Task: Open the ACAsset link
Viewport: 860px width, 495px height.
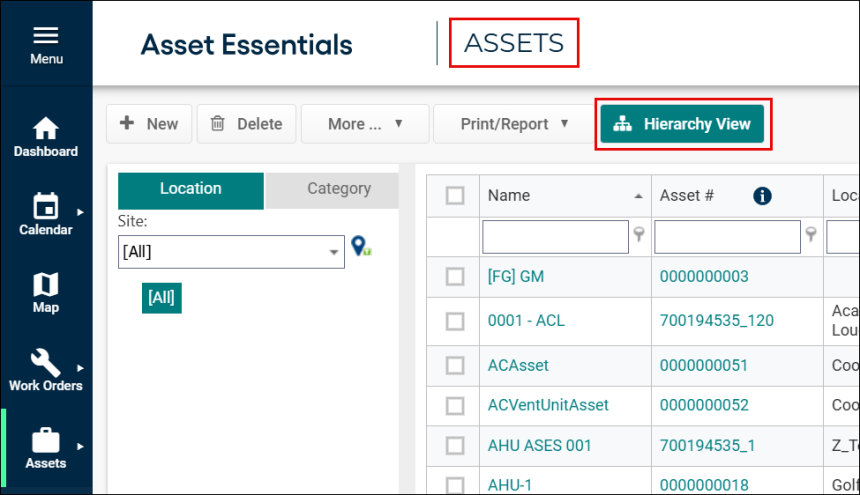Action: [518, 365]
